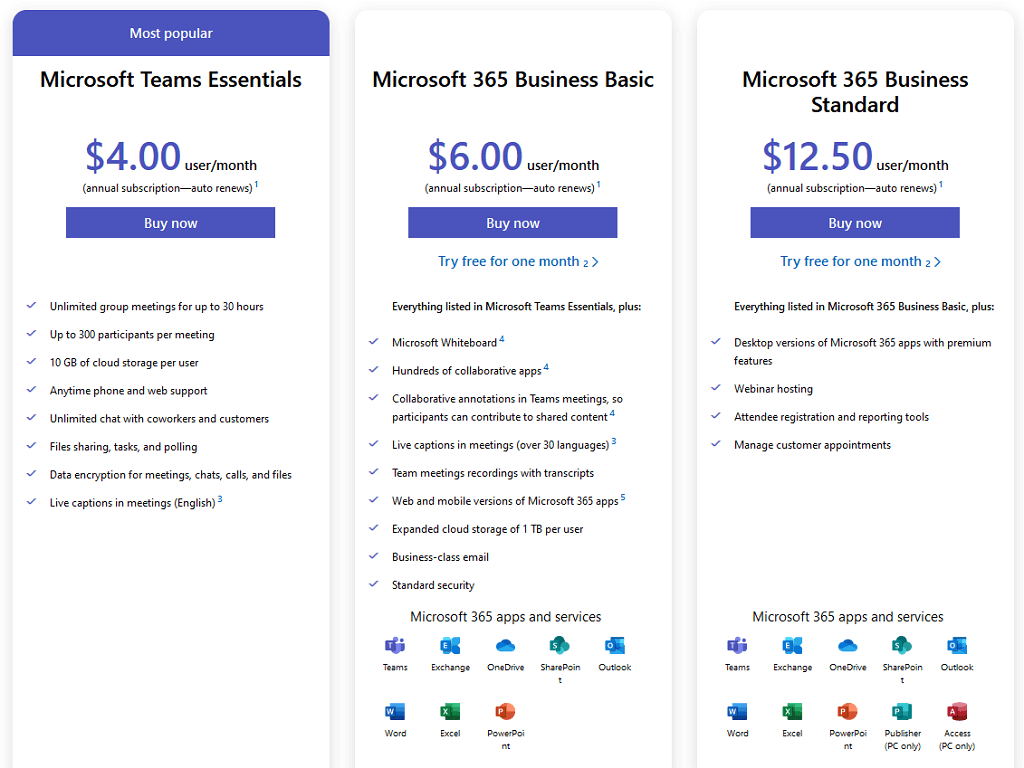Select the SharePoint icon under Business Standard
Image resolution: width=1024 pixels, height=768 pixels.
tap(902, 646)
